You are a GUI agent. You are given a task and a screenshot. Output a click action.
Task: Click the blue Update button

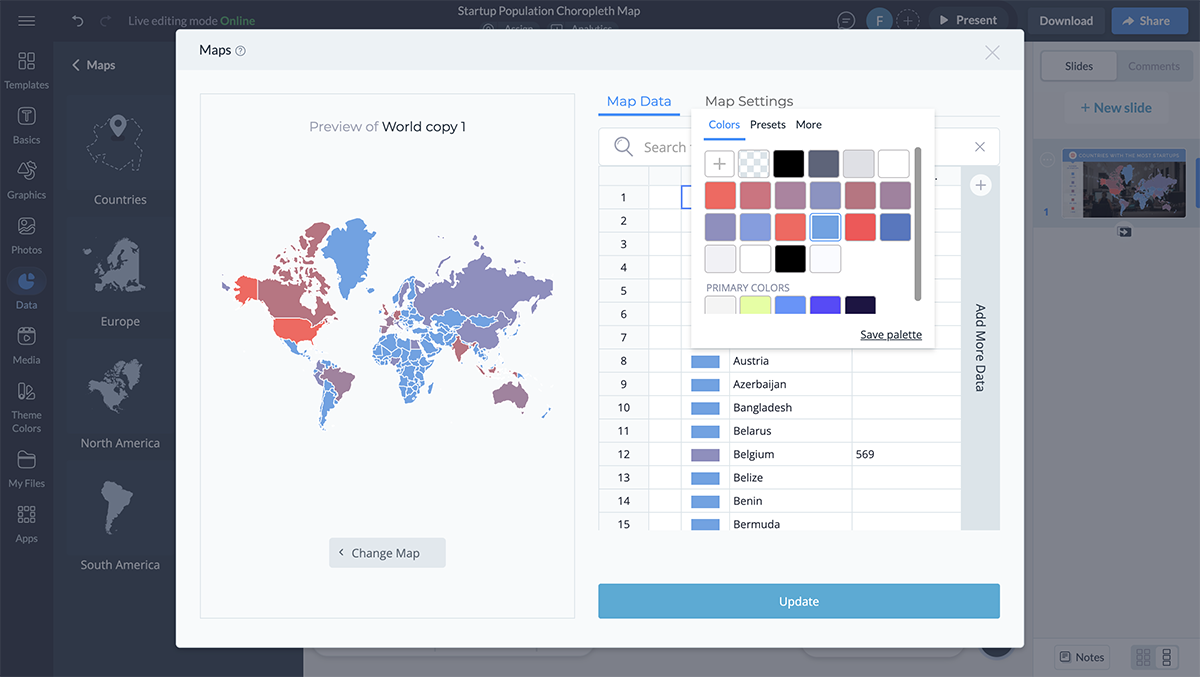point(798,601)
